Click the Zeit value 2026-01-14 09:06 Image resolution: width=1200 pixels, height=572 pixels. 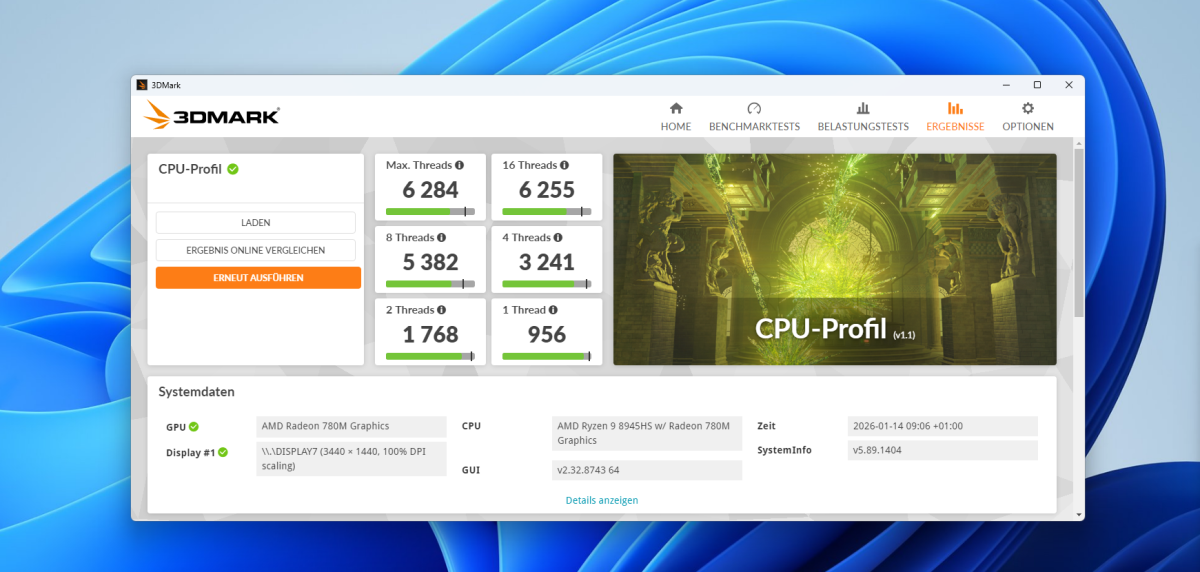coord(942,426)
